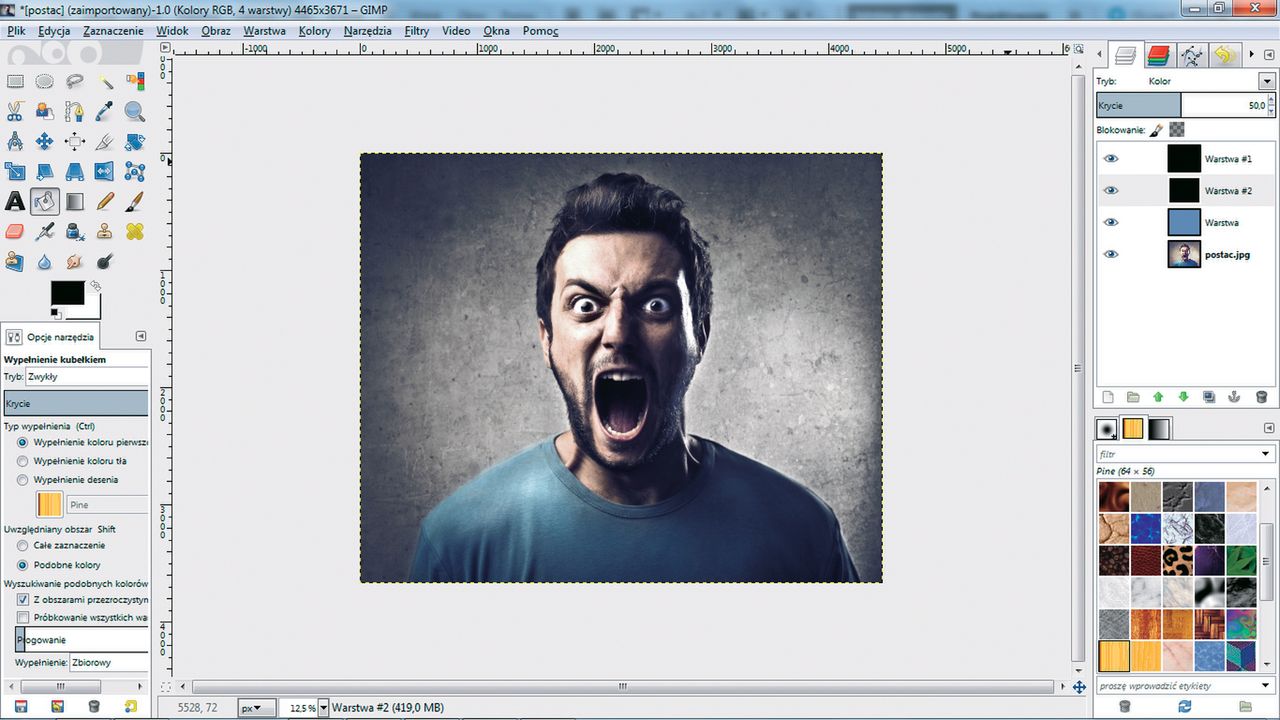Choose 'Wypełnienie koloru tła' radio option
Image resolution: width=1280 pixels, height=720 pixels.
[x=22, y=461]
